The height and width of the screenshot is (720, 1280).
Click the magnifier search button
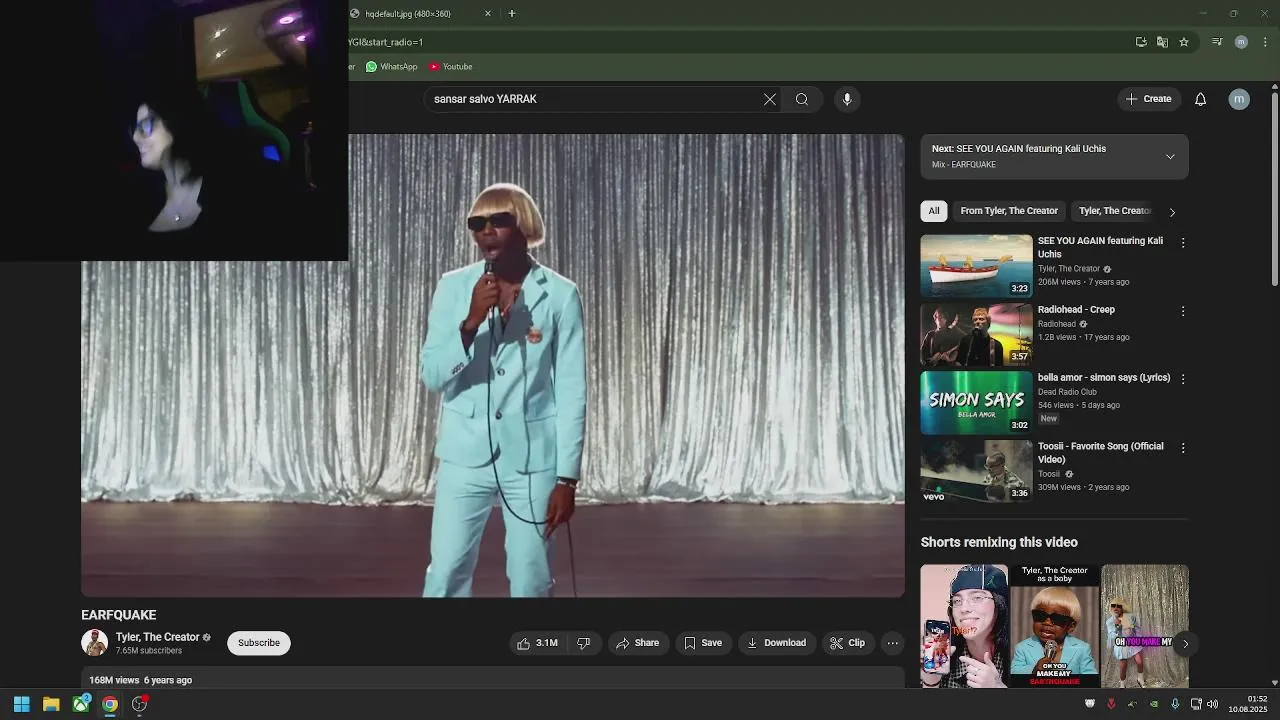pyautogui.click(x=802, y=99)
